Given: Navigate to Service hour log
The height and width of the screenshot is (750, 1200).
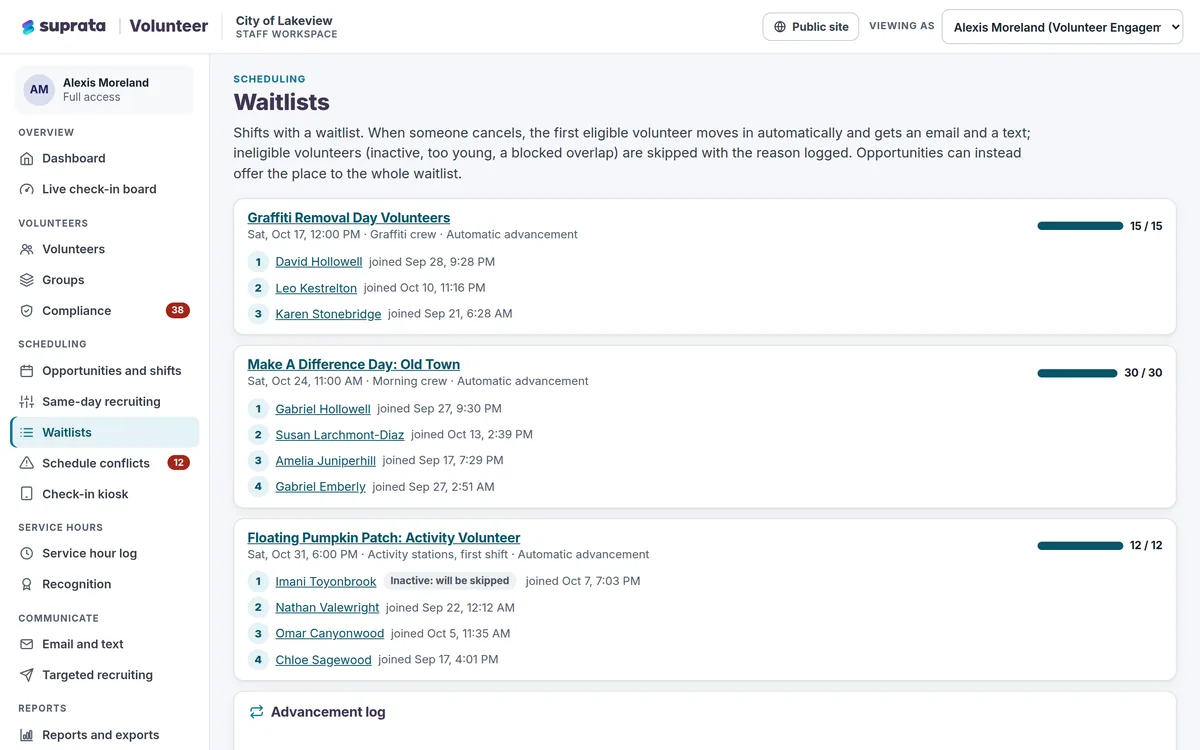Looking at the screenshot, I should point(105,553).
